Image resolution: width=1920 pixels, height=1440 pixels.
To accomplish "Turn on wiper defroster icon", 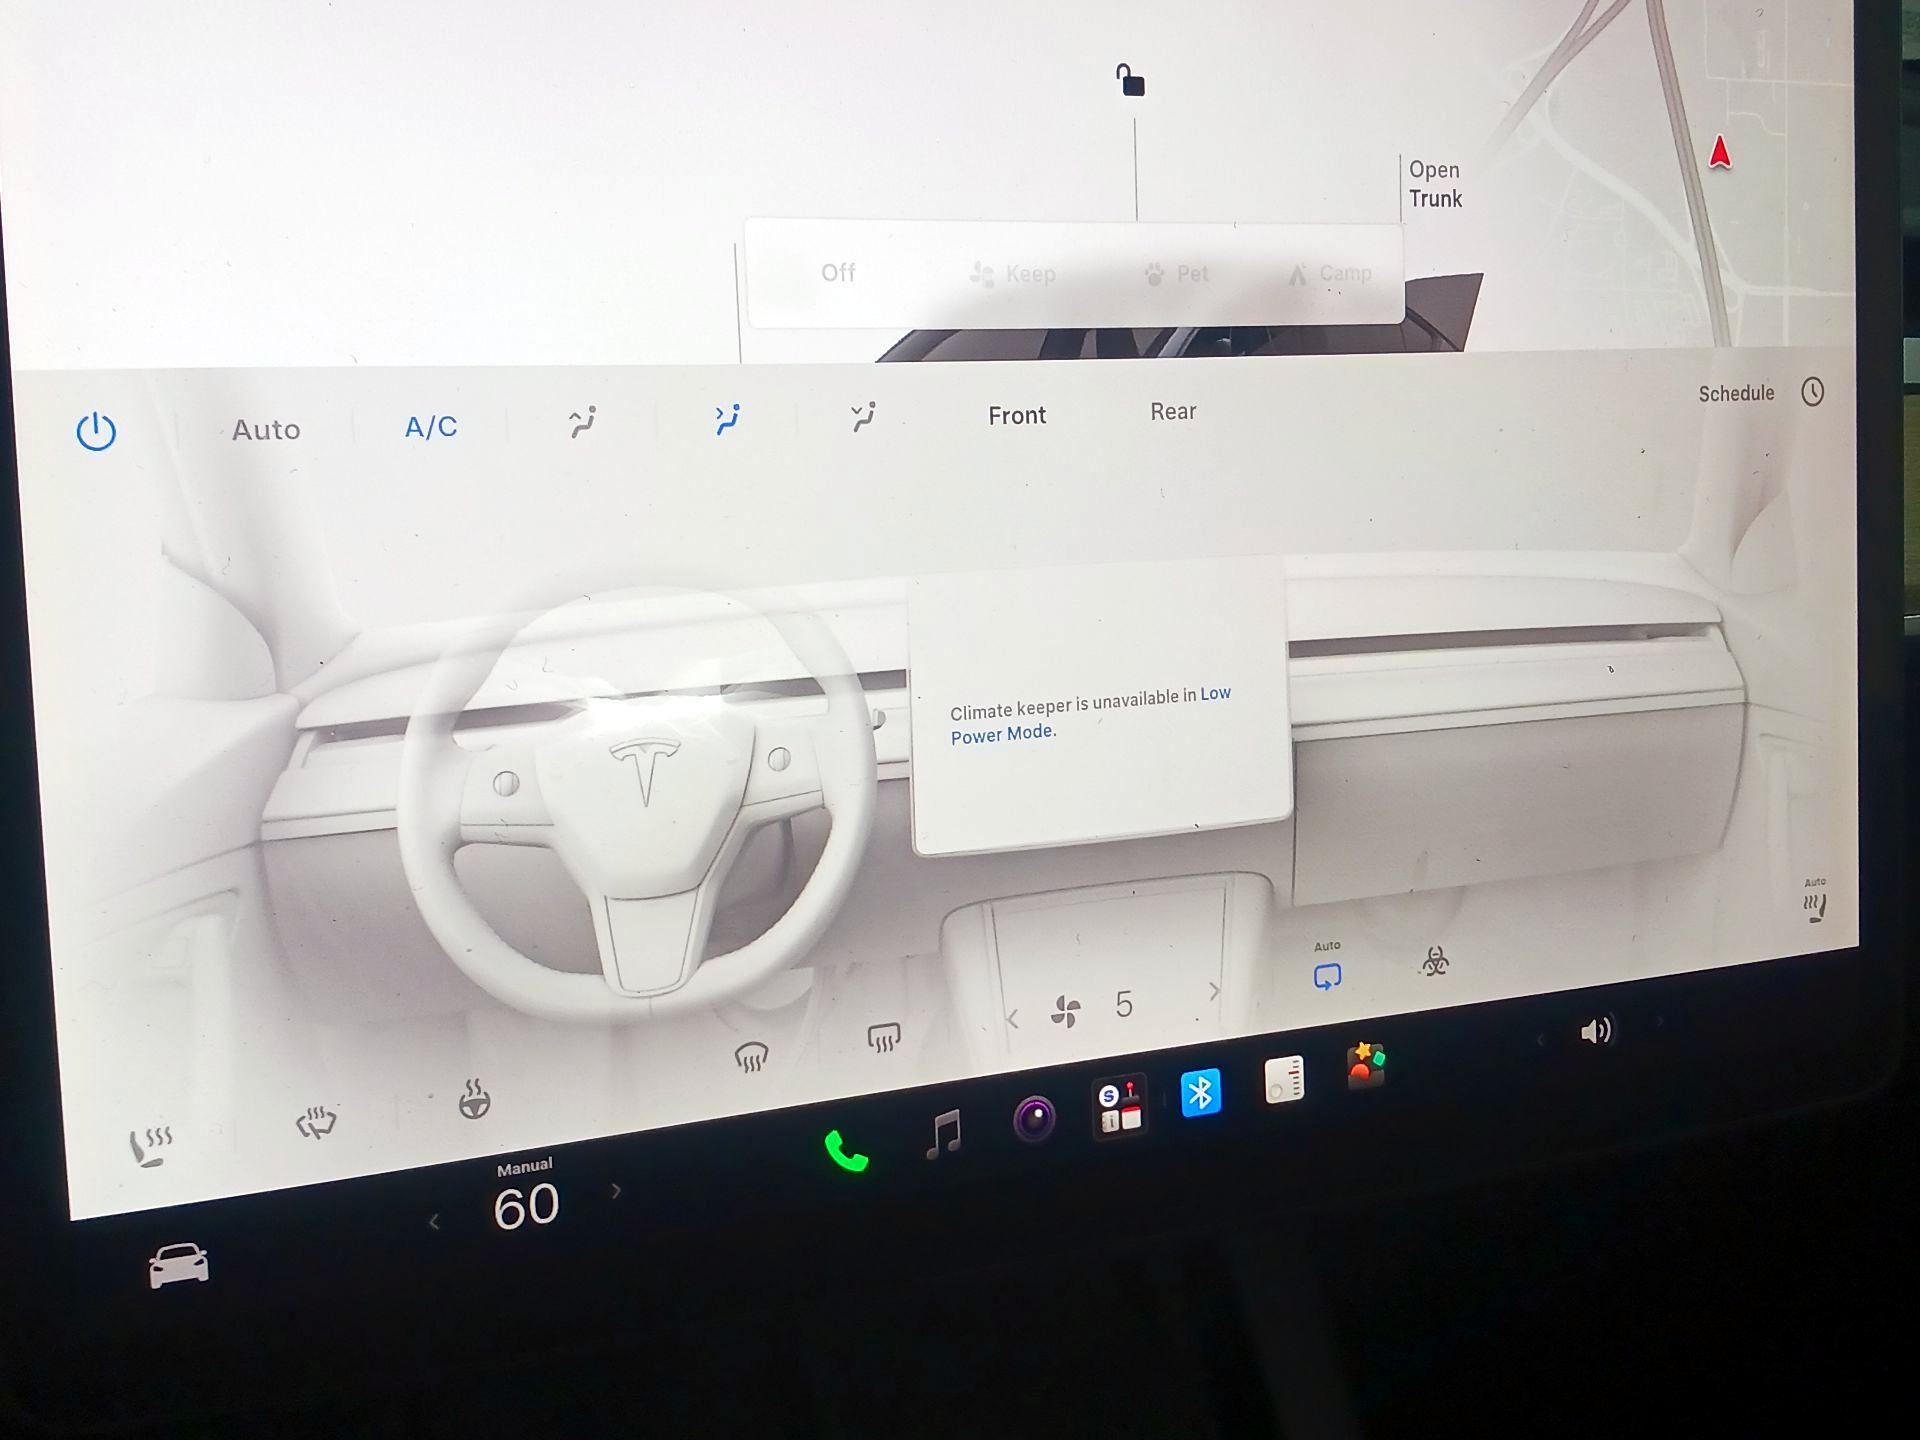I will point(317,1122).
